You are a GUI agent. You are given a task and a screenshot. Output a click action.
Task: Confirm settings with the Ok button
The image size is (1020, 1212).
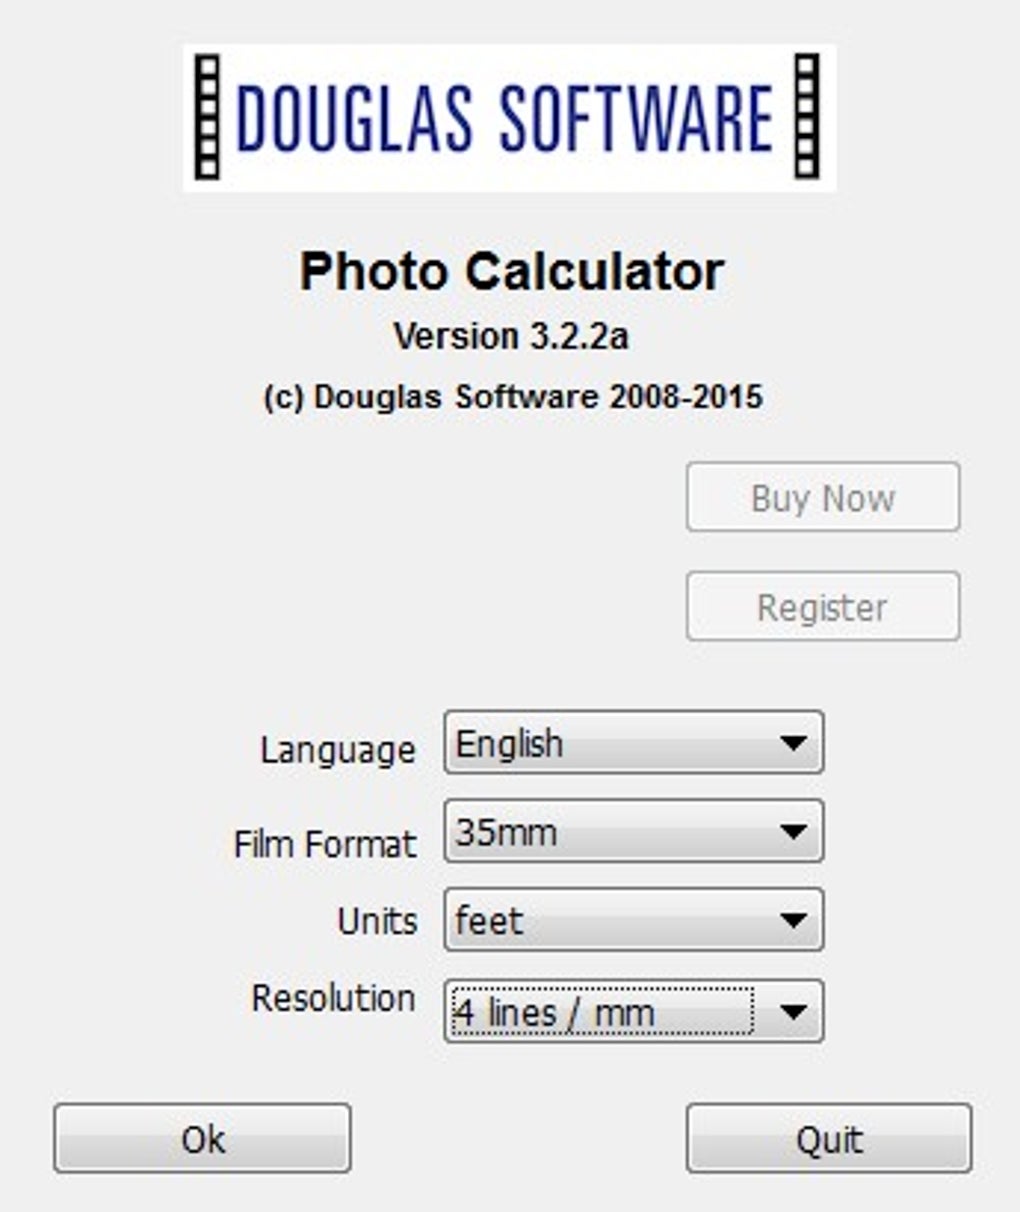(202, 1137)
